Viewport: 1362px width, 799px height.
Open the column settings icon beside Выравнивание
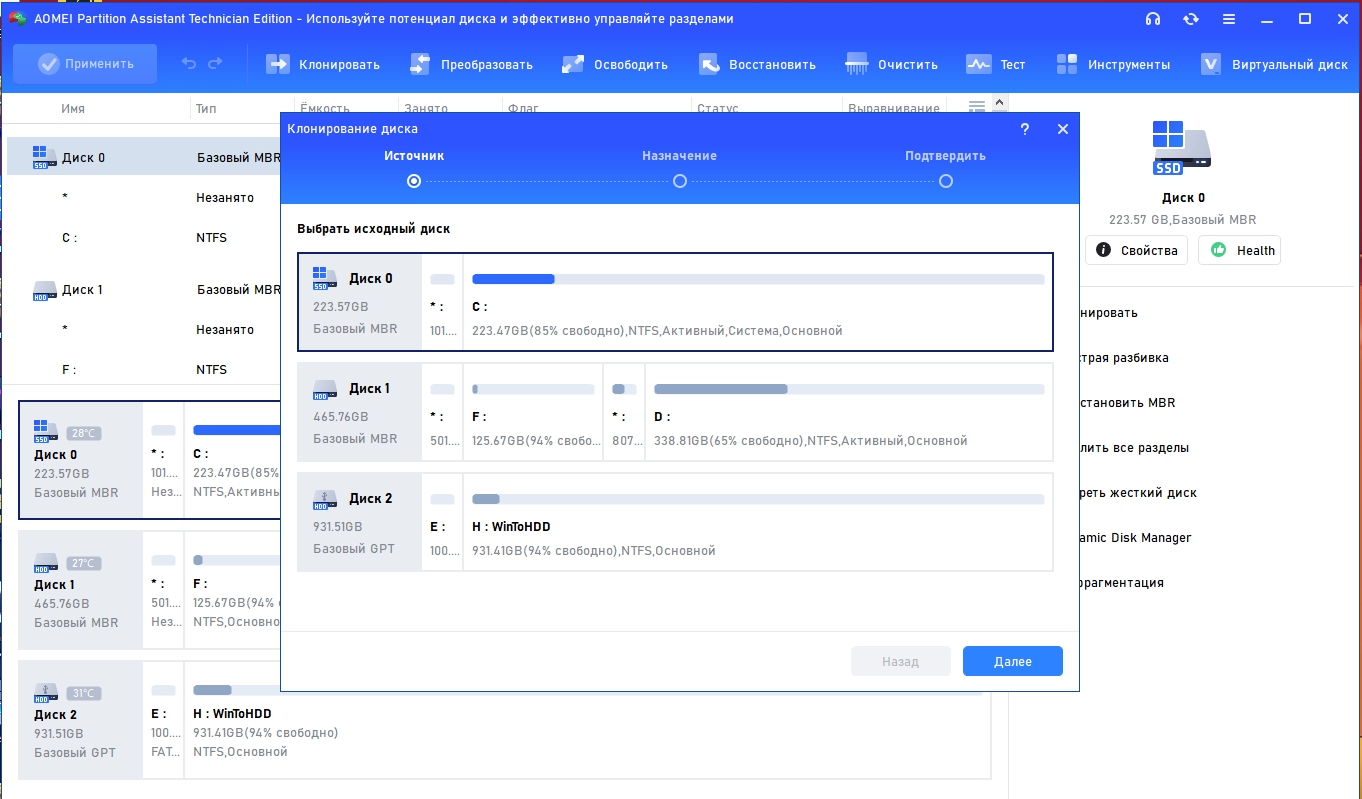tap(977, 106)
